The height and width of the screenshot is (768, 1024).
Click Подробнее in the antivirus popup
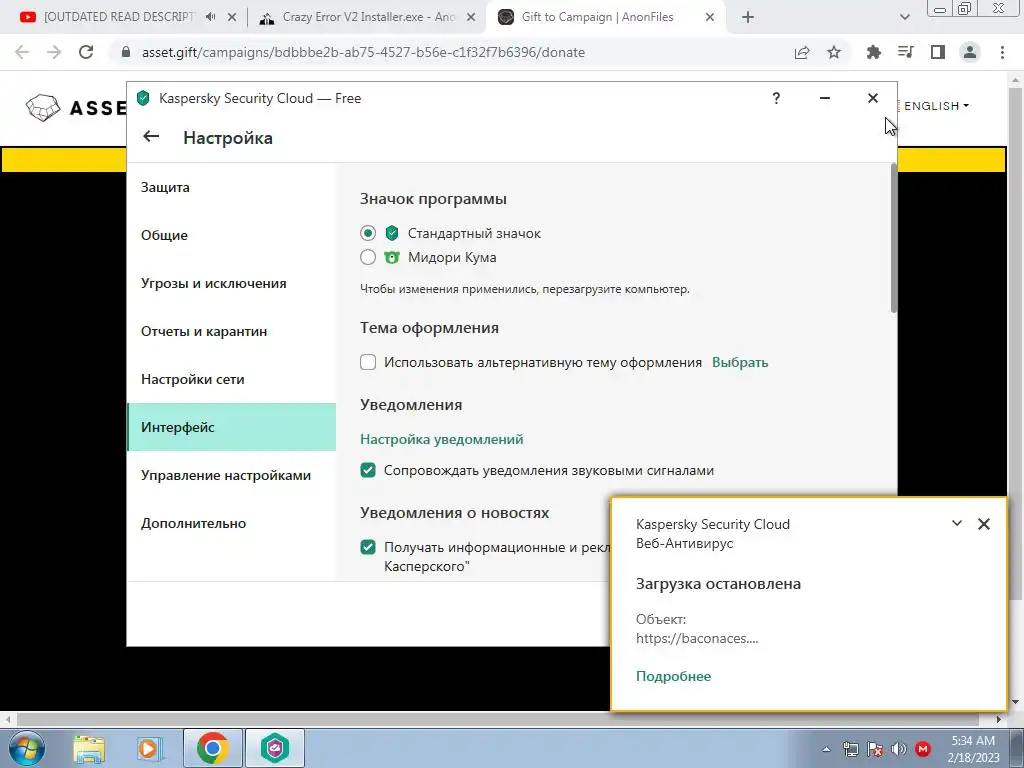pos(673,676)
